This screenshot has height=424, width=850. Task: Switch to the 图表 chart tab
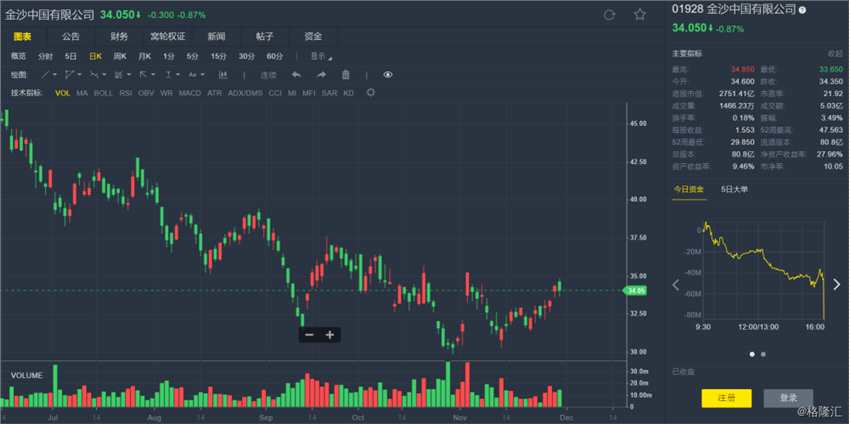point(23,37)
